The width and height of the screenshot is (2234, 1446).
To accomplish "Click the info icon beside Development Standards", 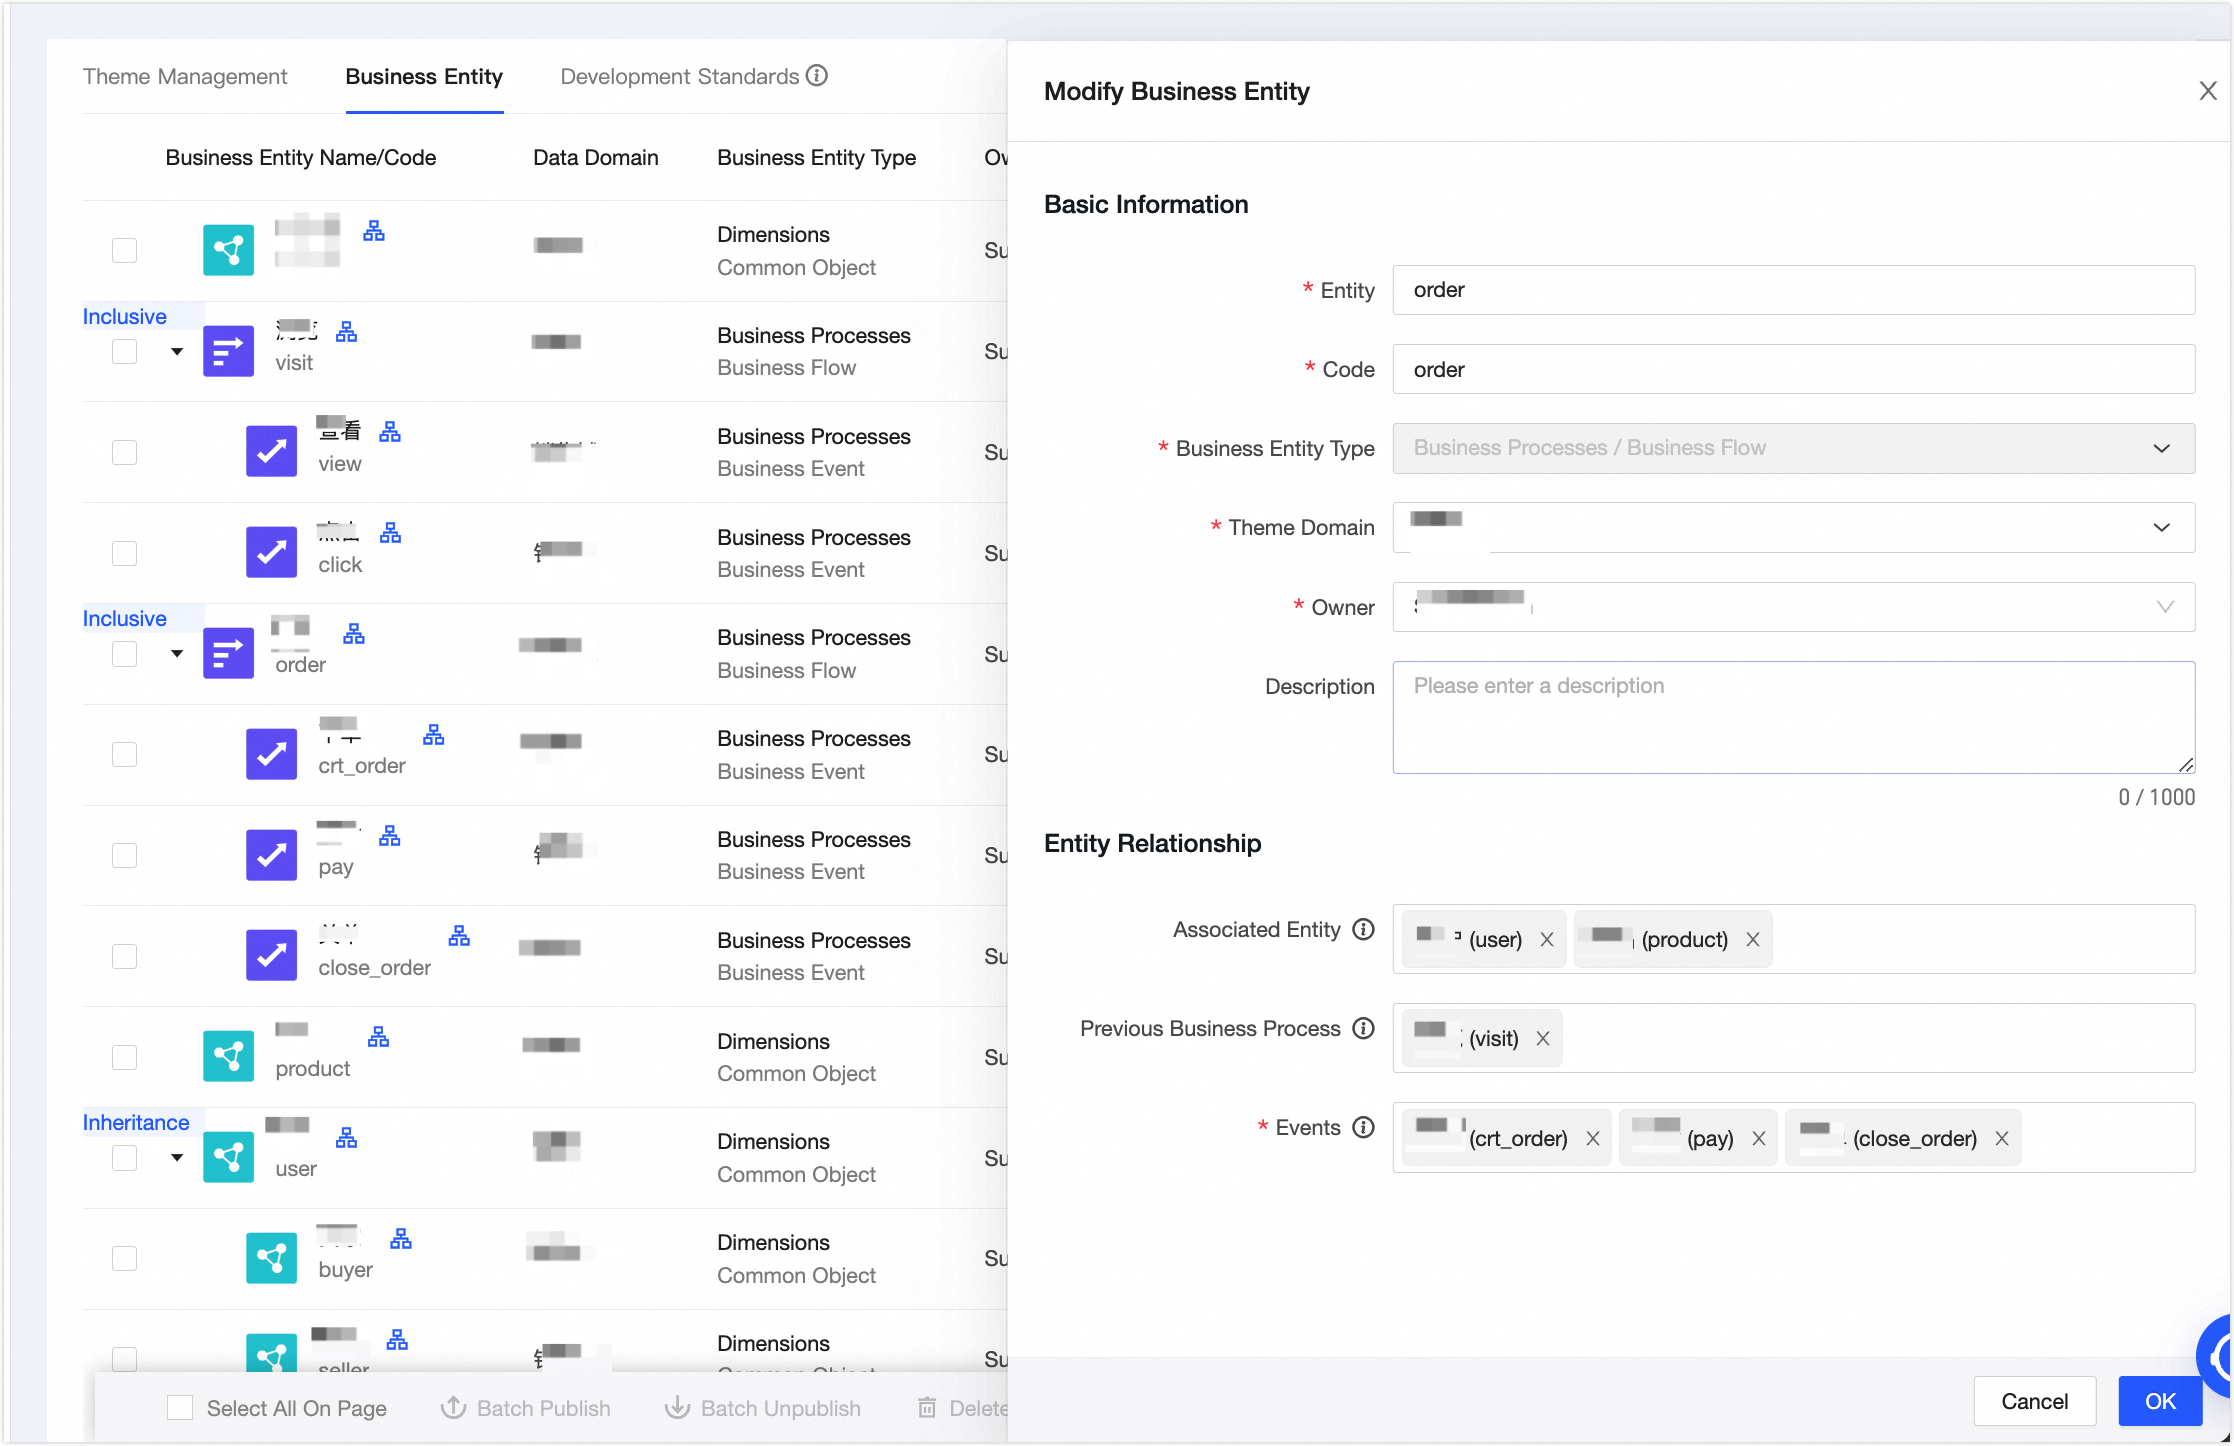I will tap(817, 76).
